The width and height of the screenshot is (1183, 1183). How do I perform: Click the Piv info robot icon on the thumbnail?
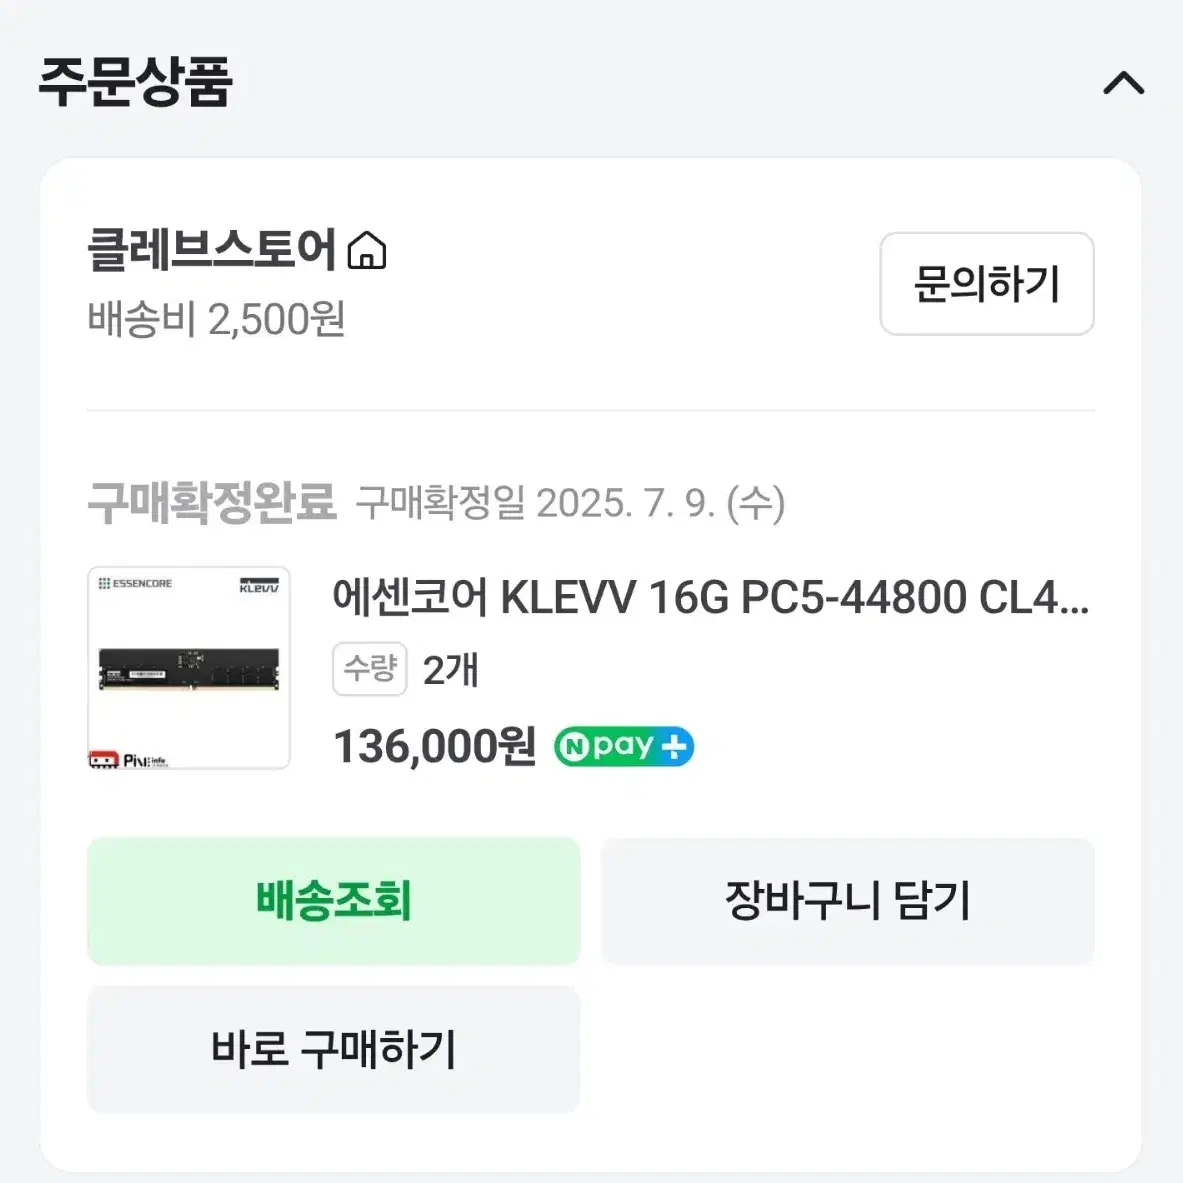coord(105,760)
